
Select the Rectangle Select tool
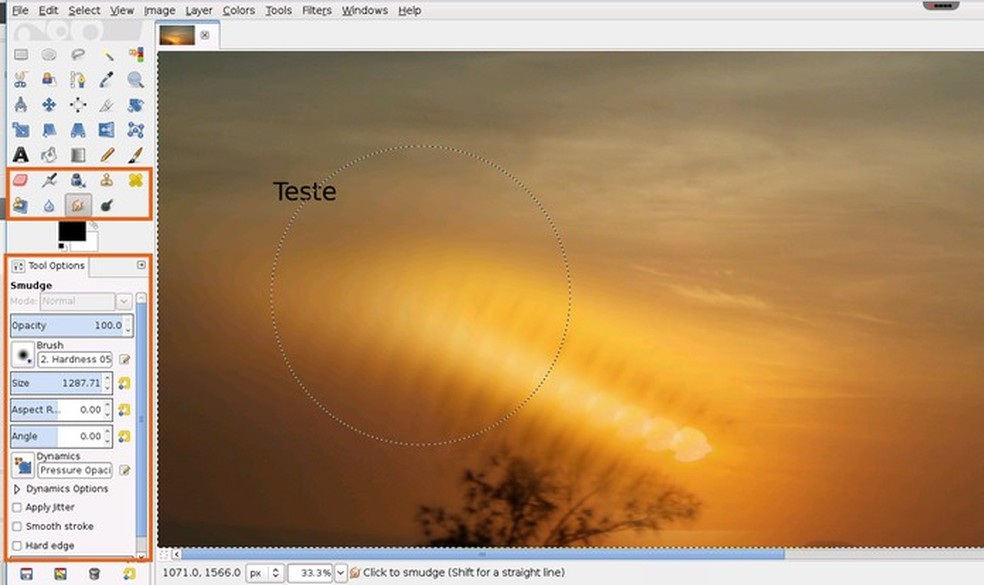click(21, 55)
